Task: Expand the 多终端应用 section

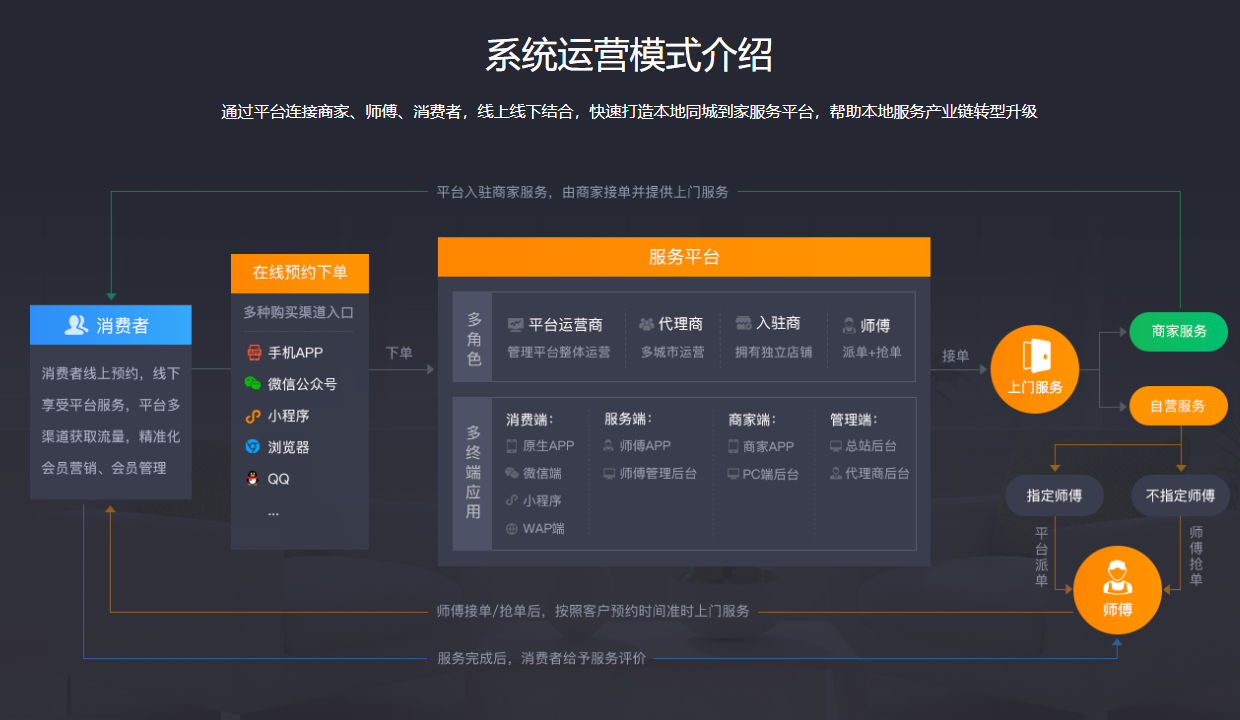Action: 472,471
